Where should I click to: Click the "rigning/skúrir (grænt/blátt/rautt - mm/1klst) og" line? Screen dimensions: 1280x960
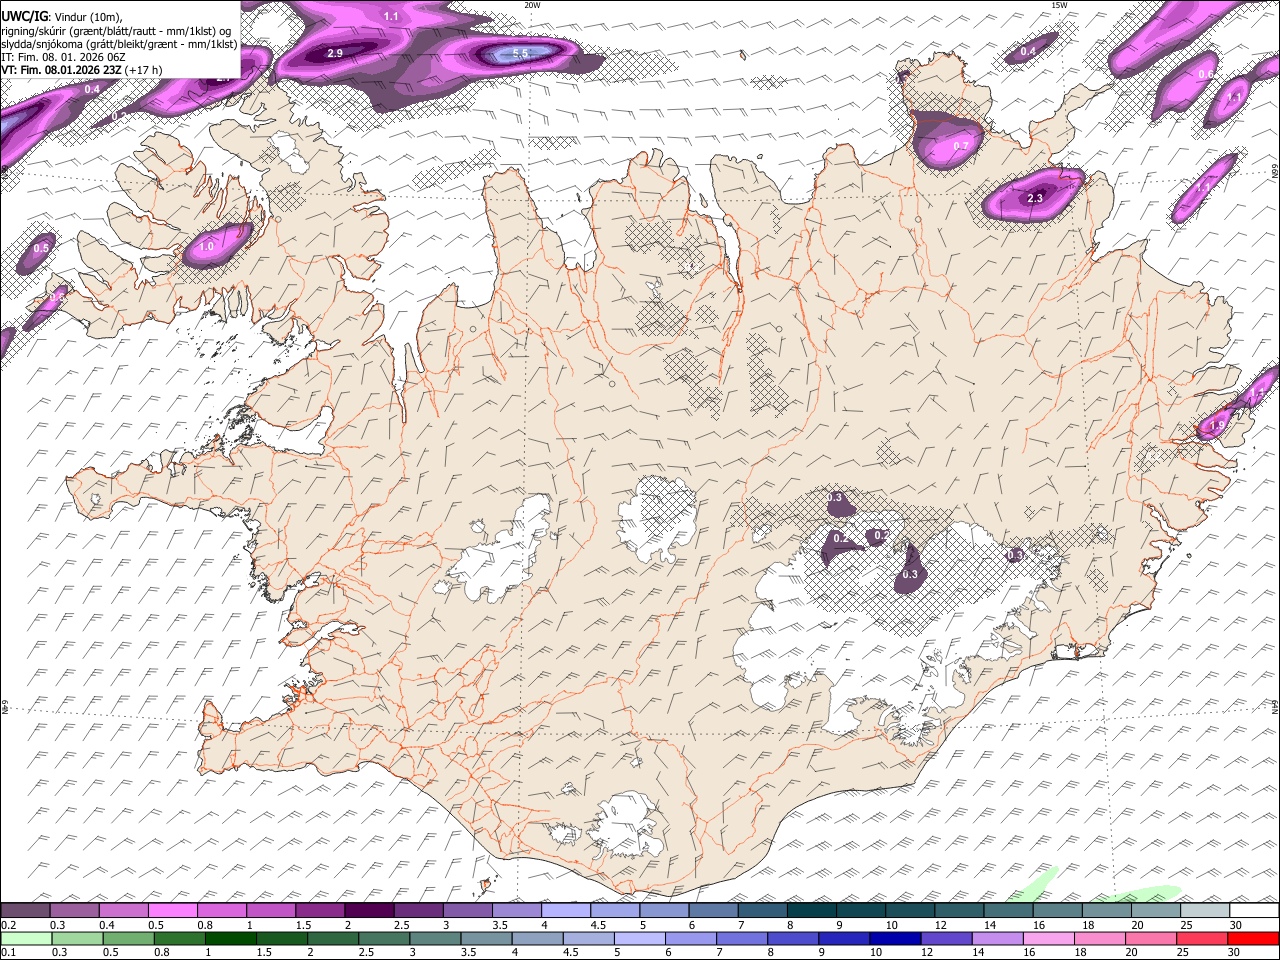(116, 30)
